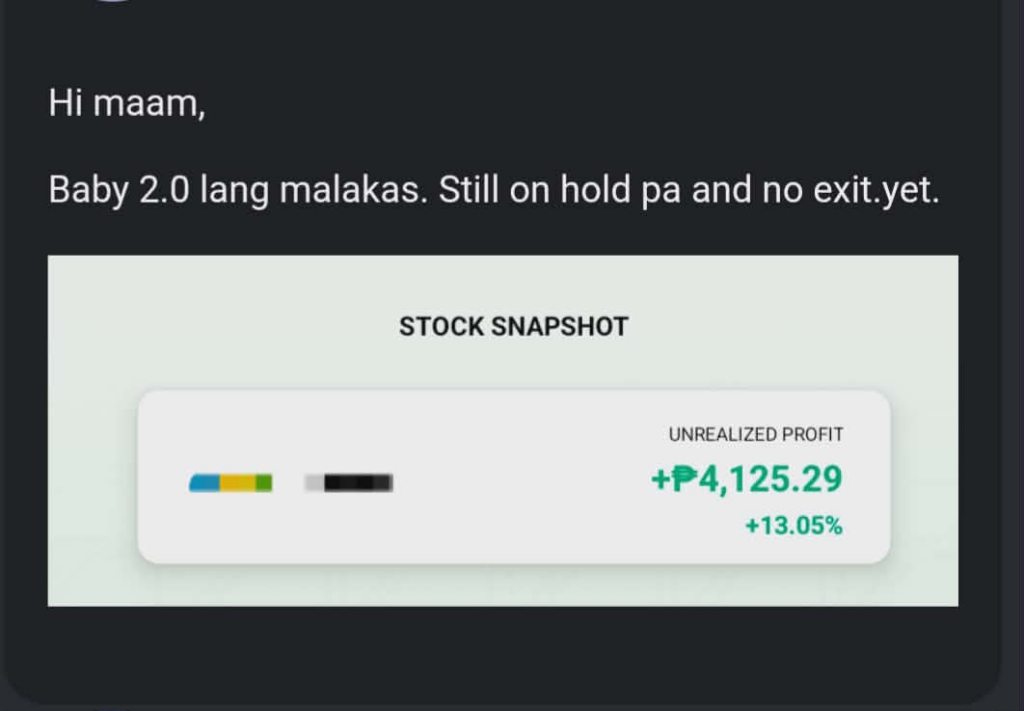Click the lighter strip along the right edge
Image resolution: width=1024 pixels, height=711 pixels.
[x=1013, y=350]
